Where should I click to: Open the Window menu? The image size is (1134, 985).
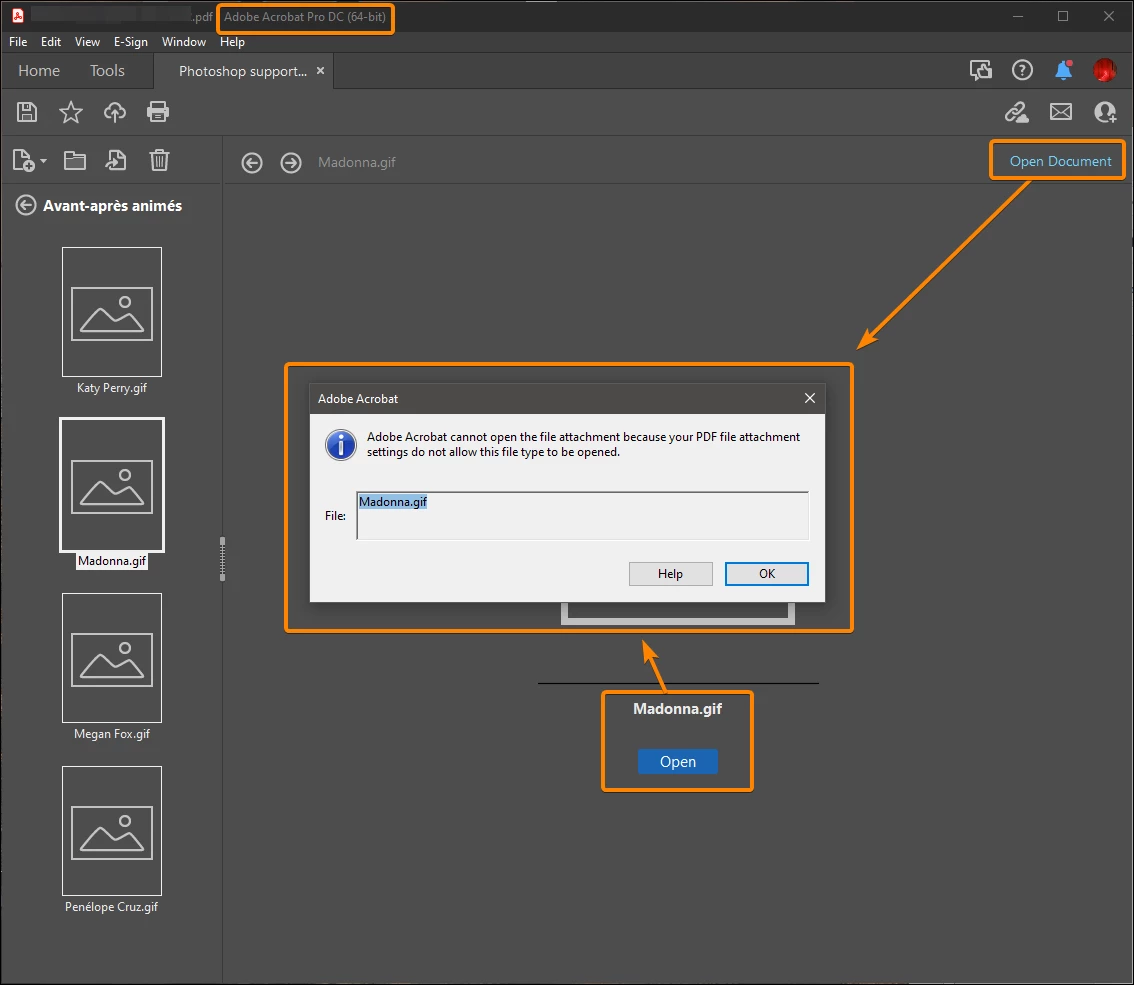point(184,42)
